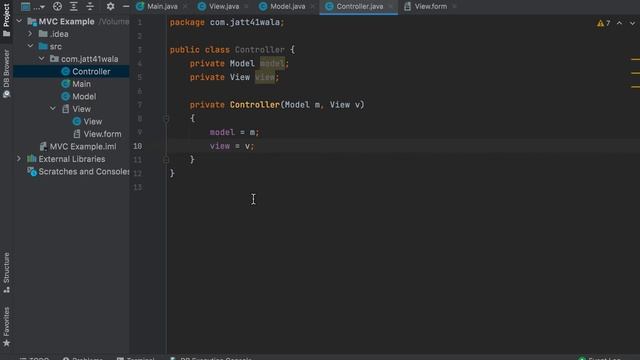Click the highlighted view field name
The height and width of the screenshot is (360, 640).
tap(265, 77)
